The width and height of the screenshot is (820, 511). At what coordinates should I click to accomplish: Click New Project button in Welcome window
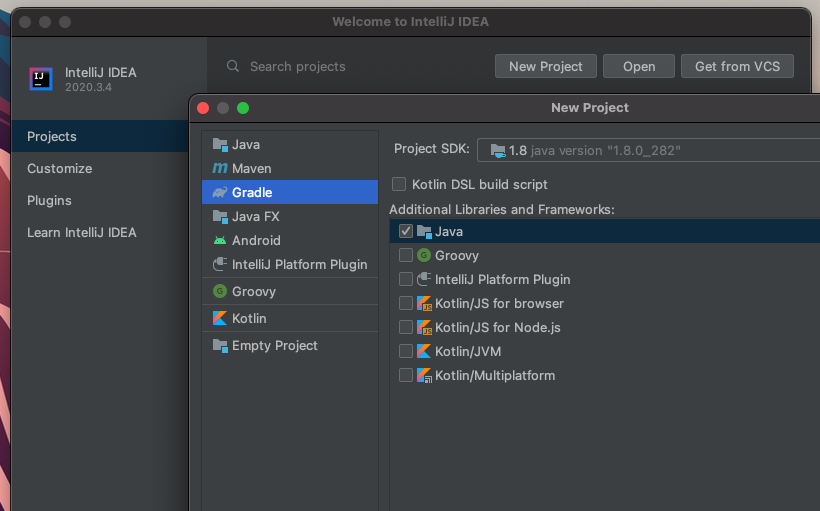click(545, 66)
